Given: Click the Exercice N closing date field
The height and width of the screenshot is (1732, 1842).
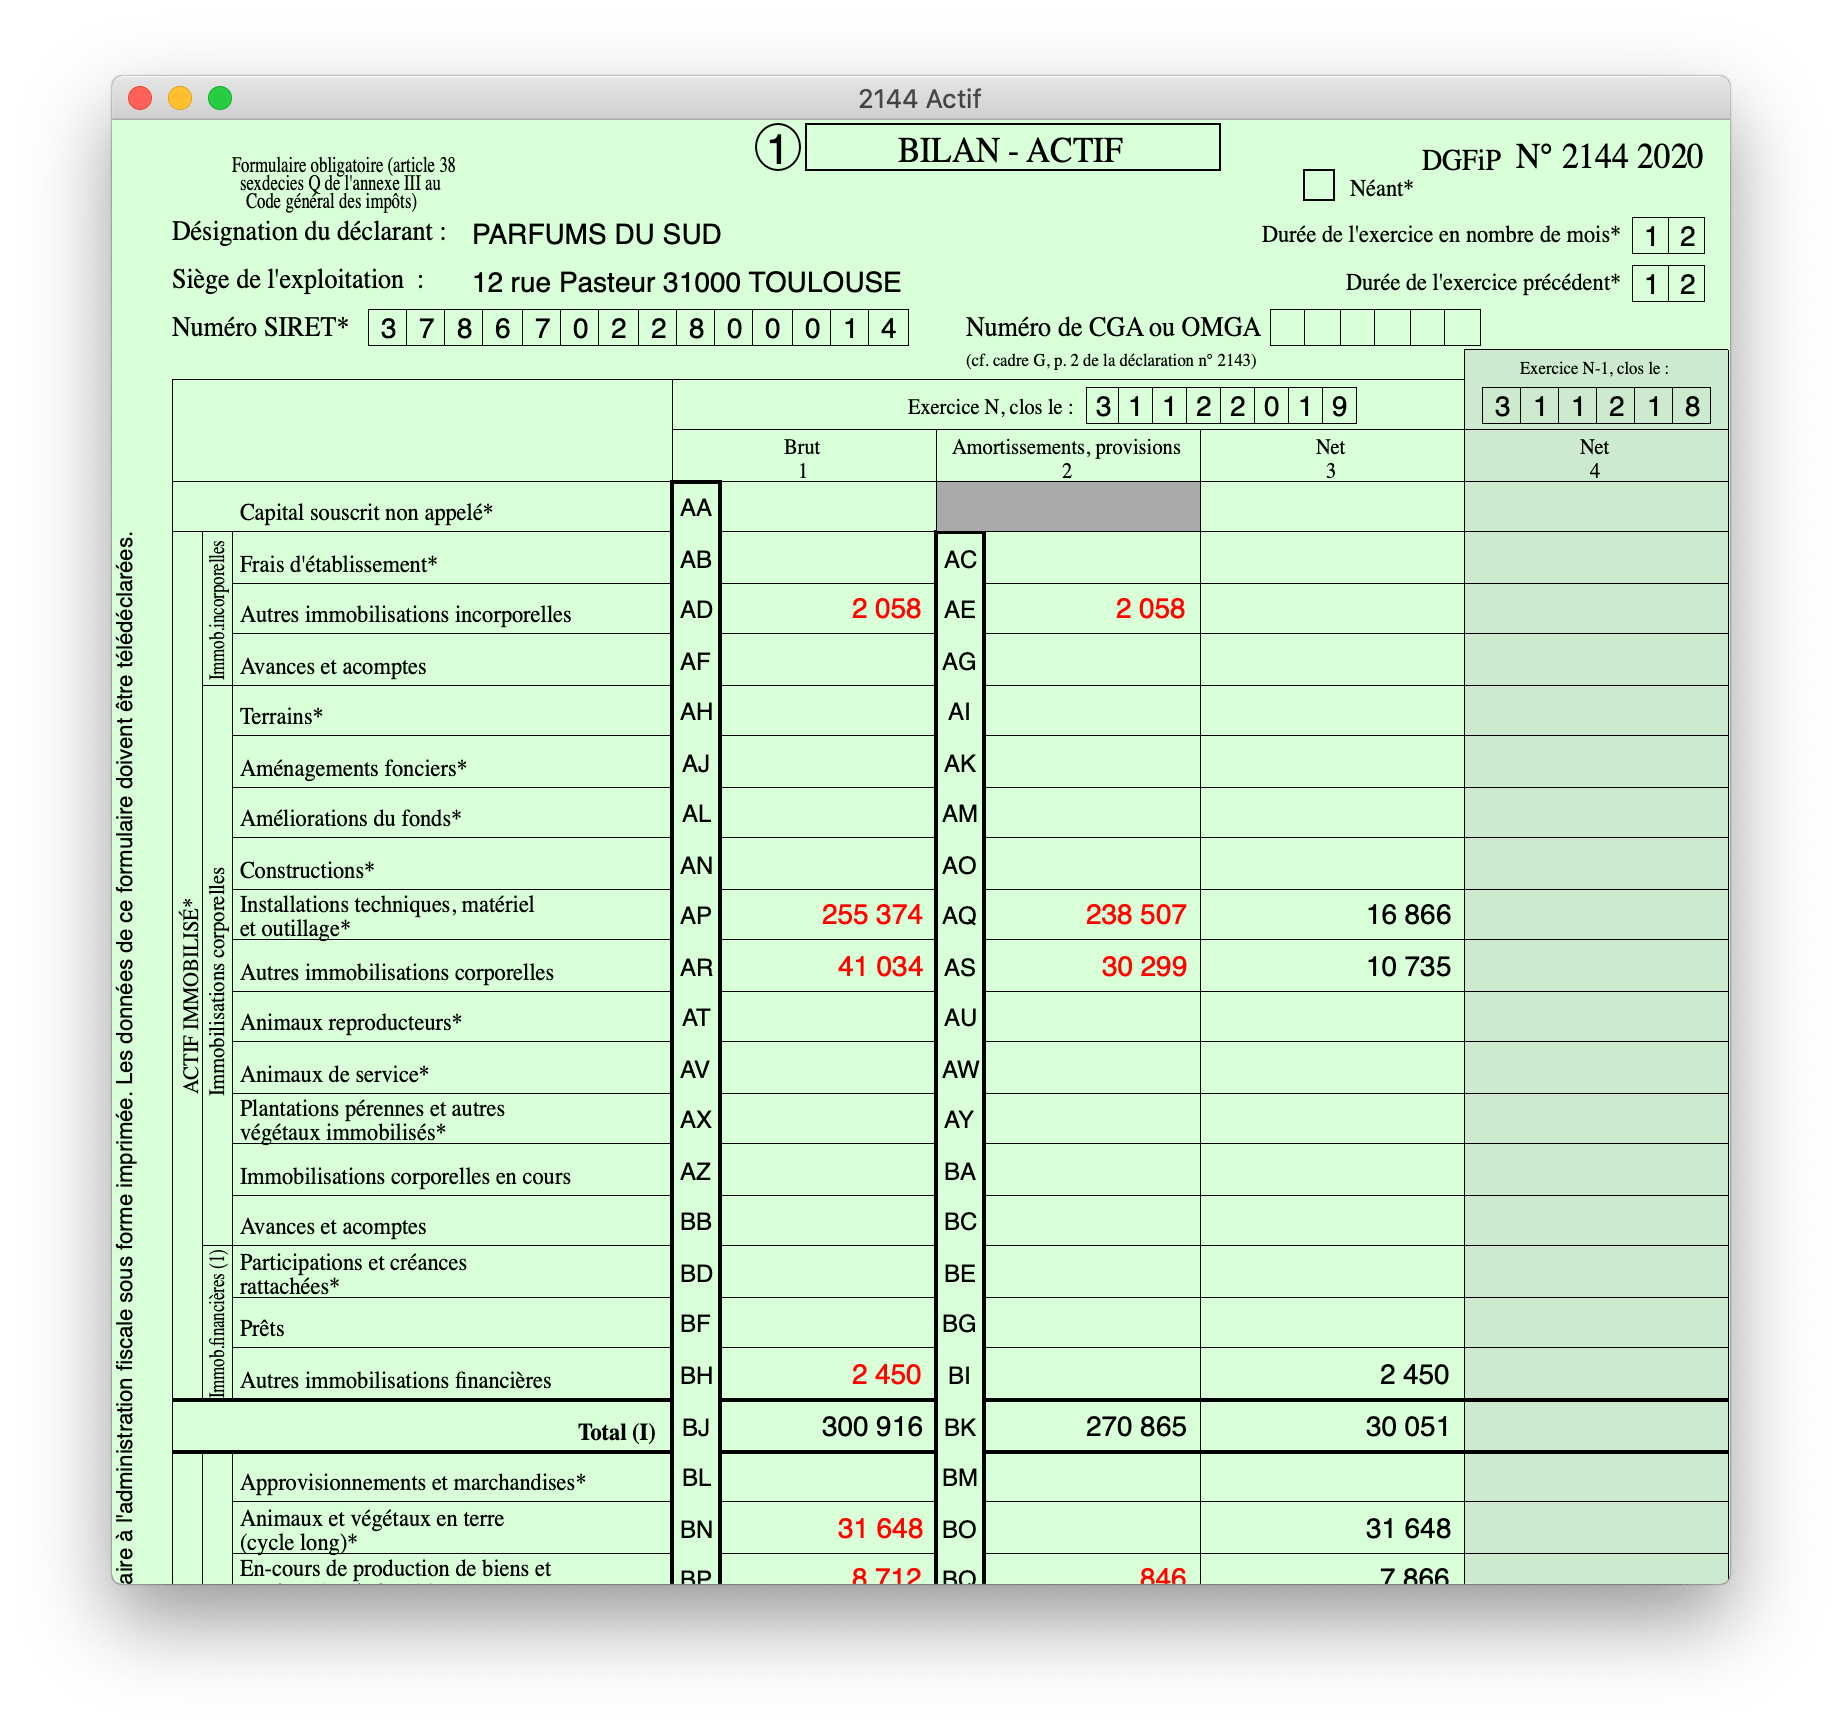Looking at the screenshot, I should coord(1221,406).
